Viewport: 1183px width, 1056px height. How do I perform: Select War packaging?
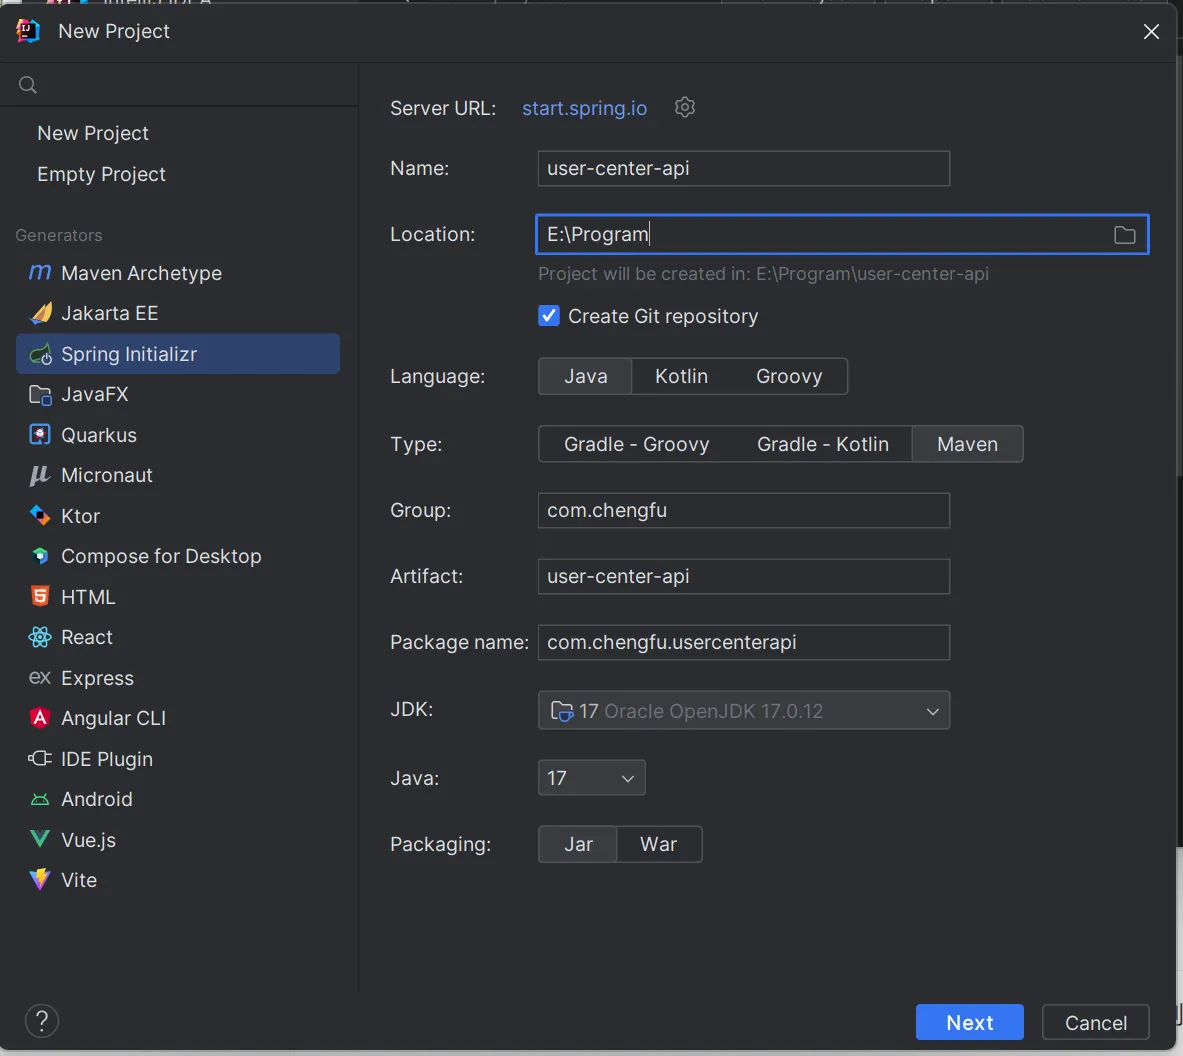(x=659, y=844)
